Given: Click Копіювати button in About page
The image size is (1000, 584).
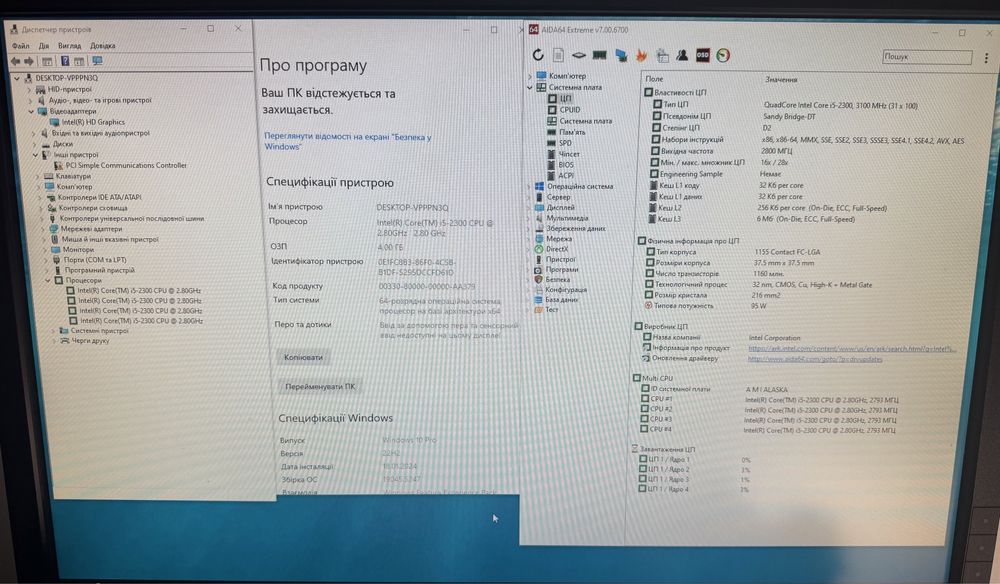Looking at the screenshot, I should (304, 357).
